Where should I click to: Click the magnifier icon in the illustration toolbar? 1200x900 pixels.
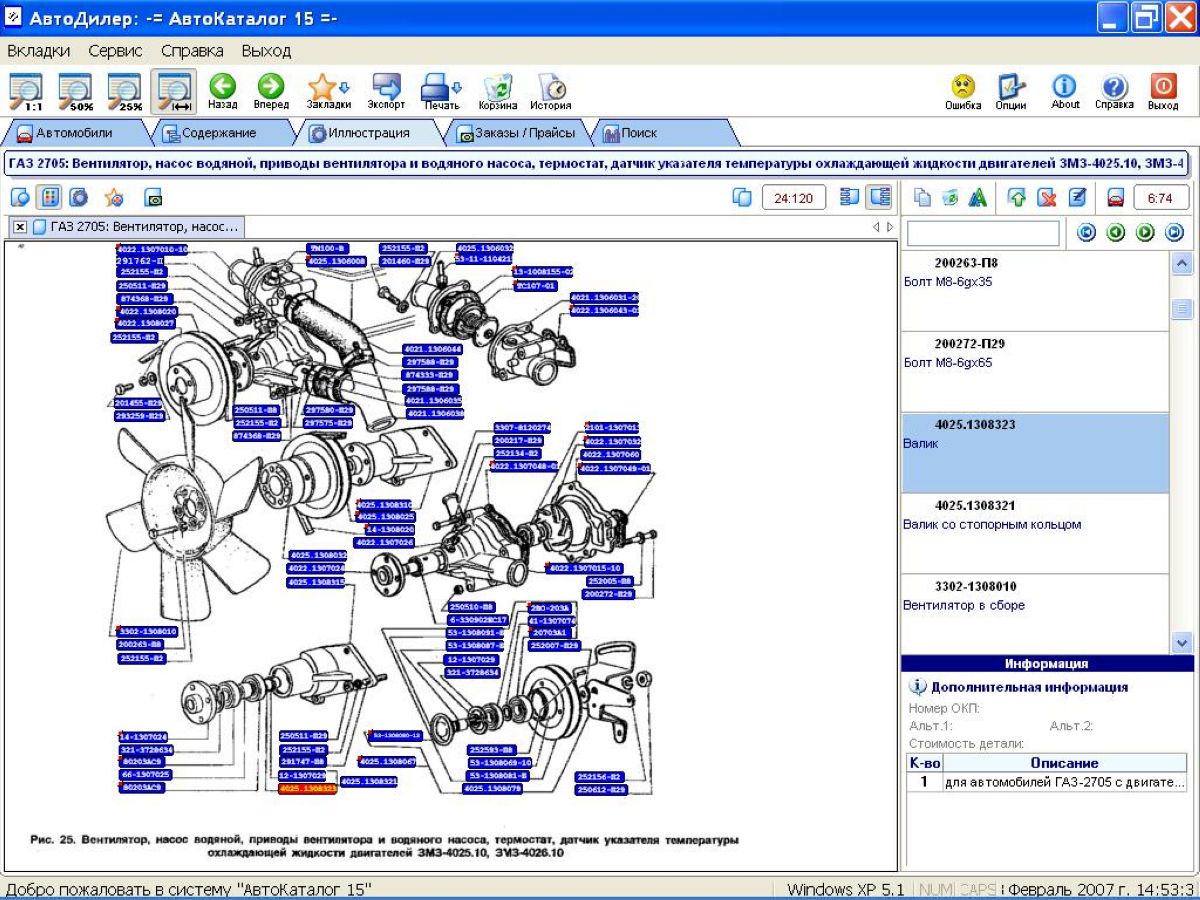(20, 197)
